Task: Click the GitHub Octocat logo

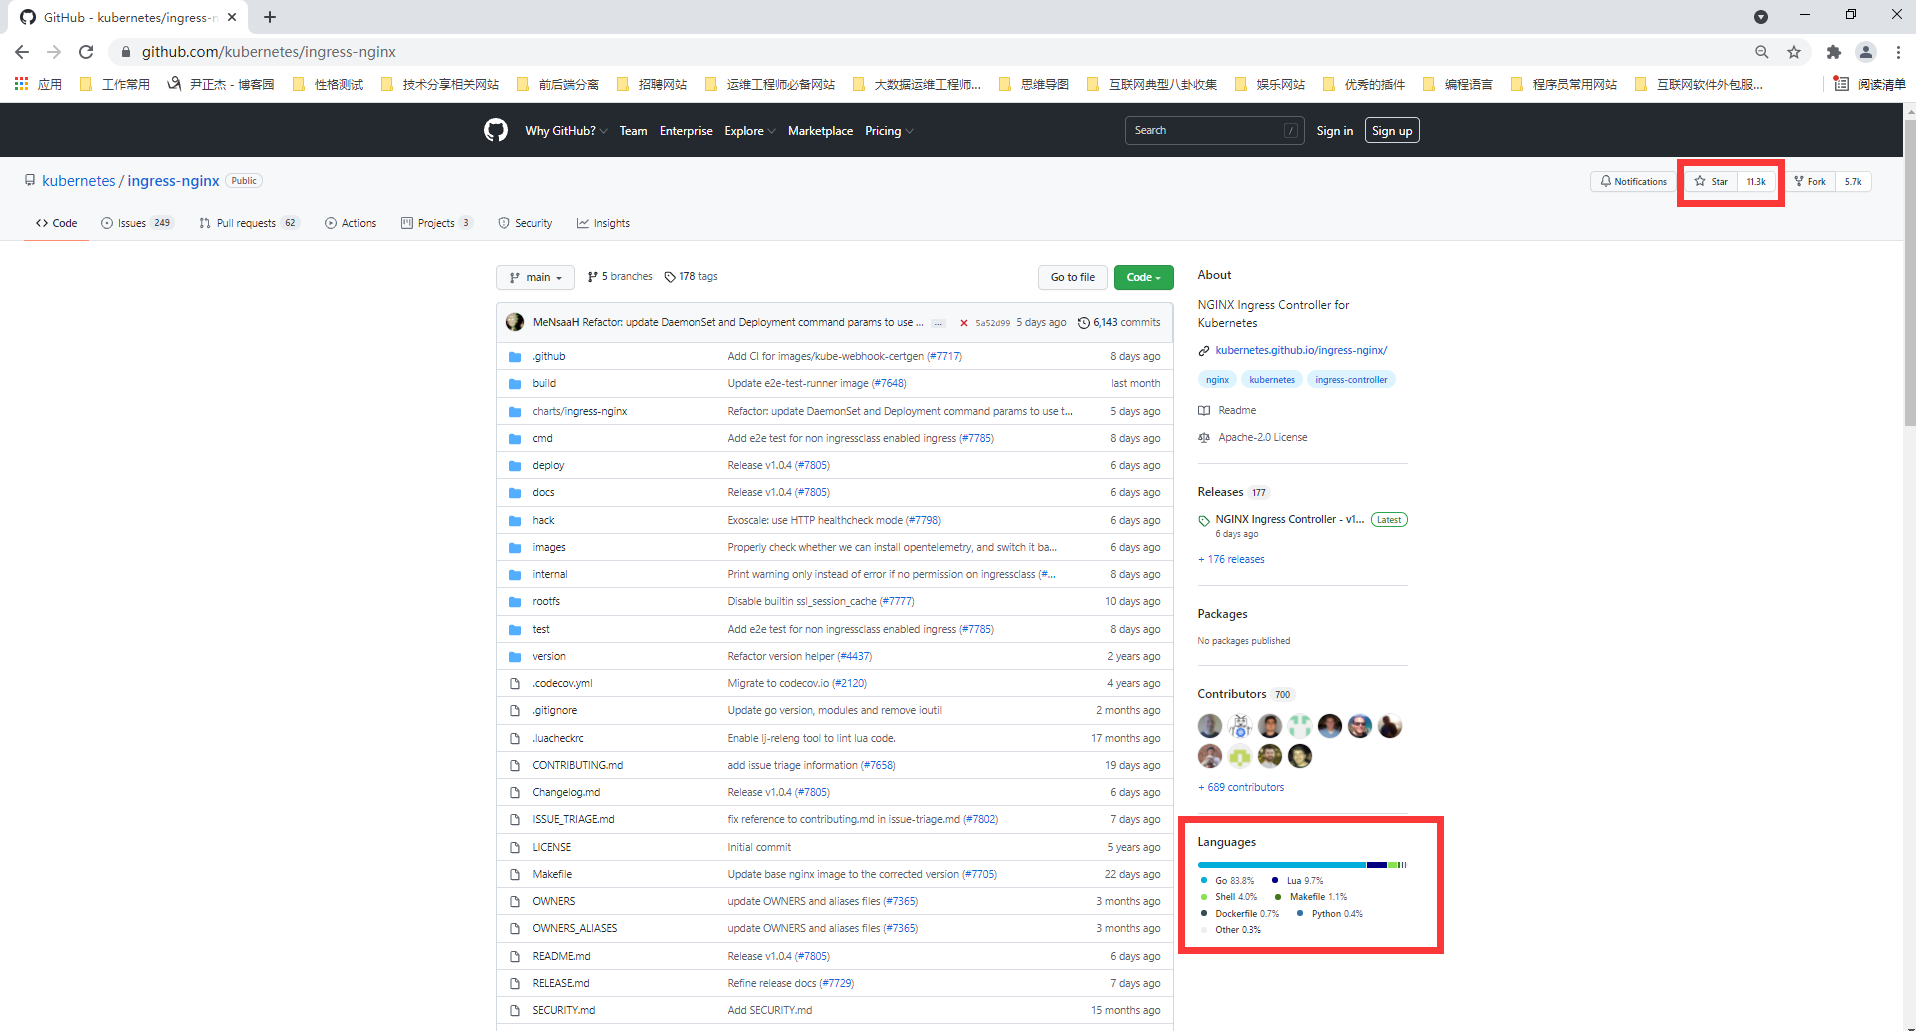Action: click(x=496, y=130)
